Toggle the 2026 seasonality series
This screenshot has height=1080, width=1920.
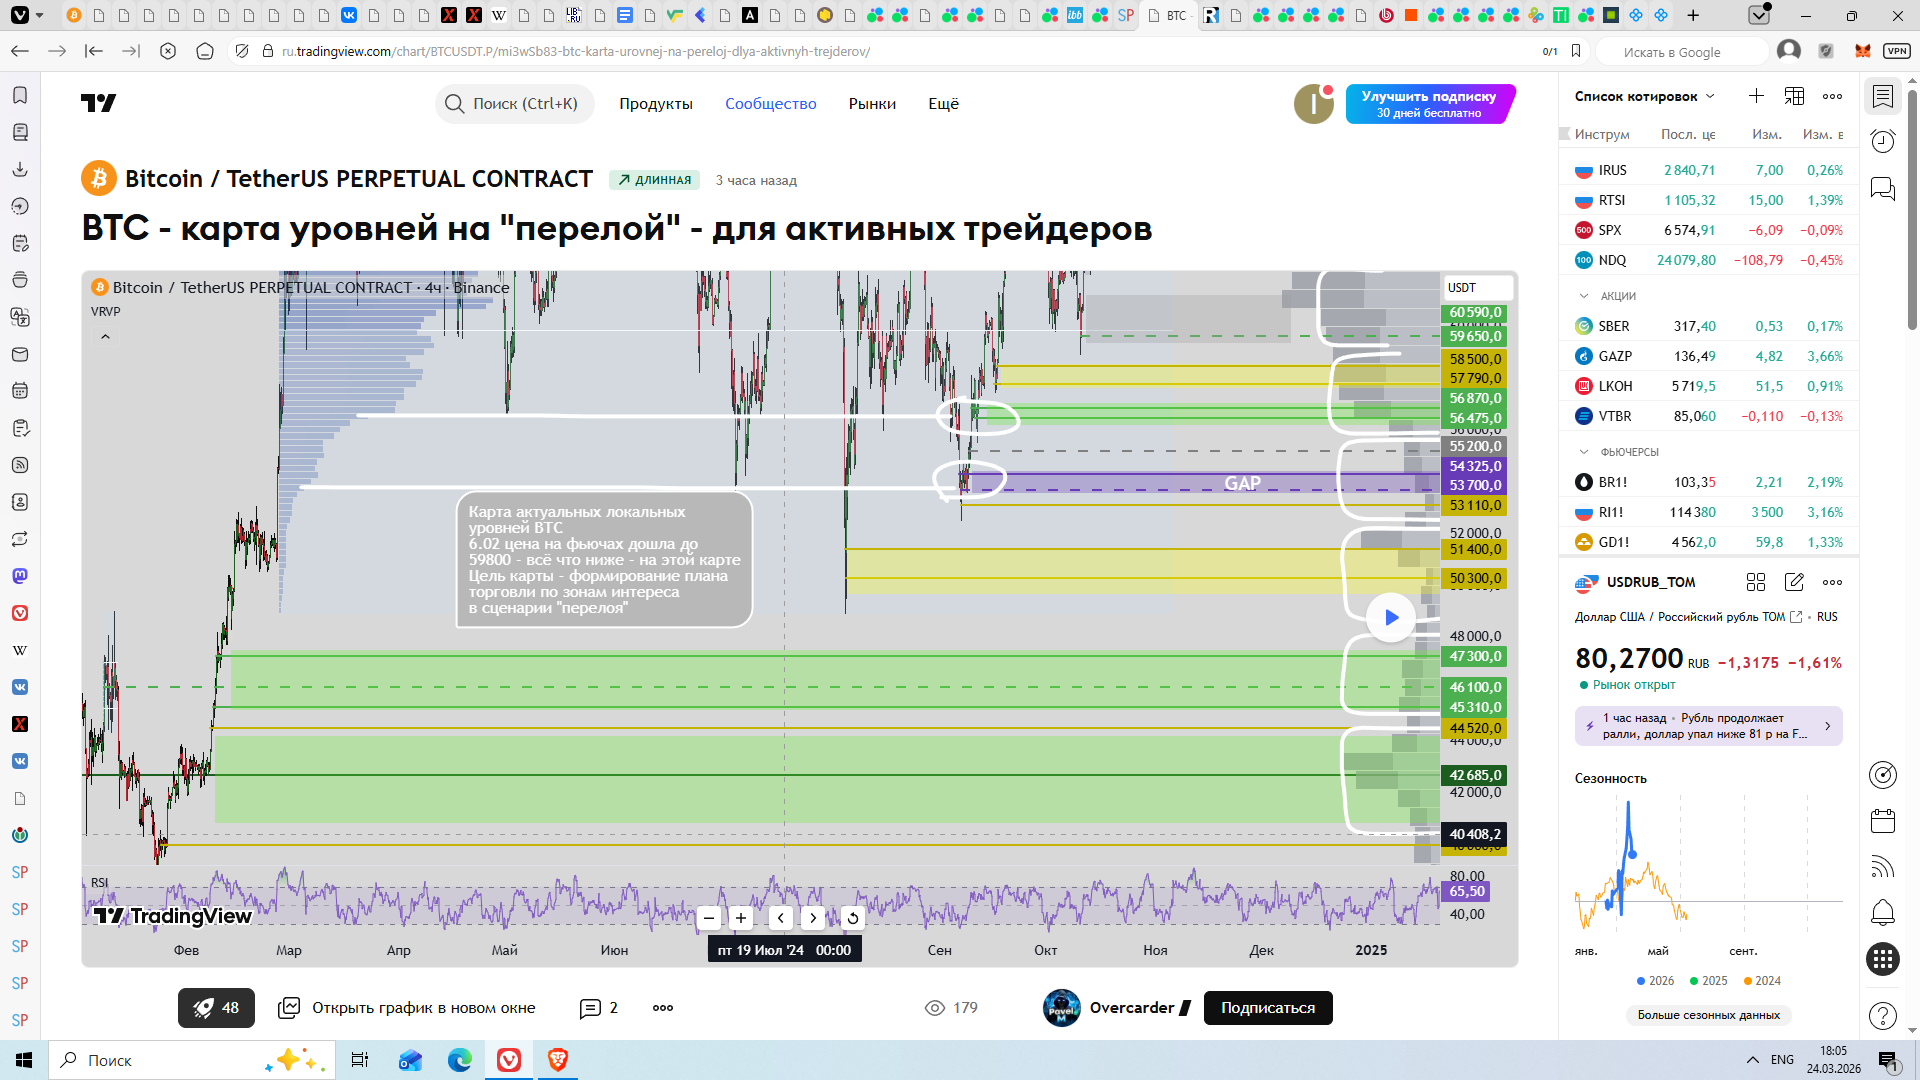point(1655,981)
